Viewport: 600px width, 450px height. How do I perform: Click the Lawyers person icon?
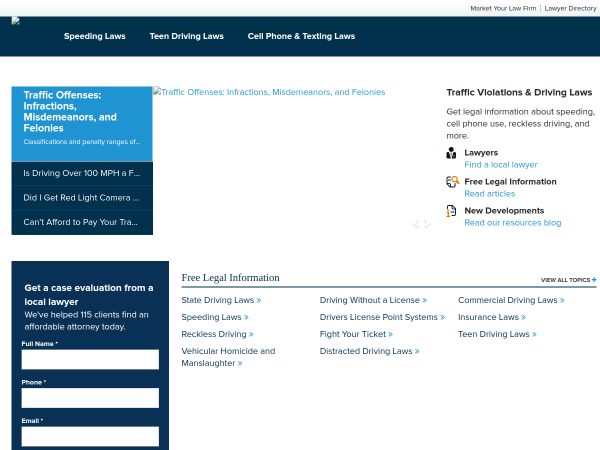451,153
